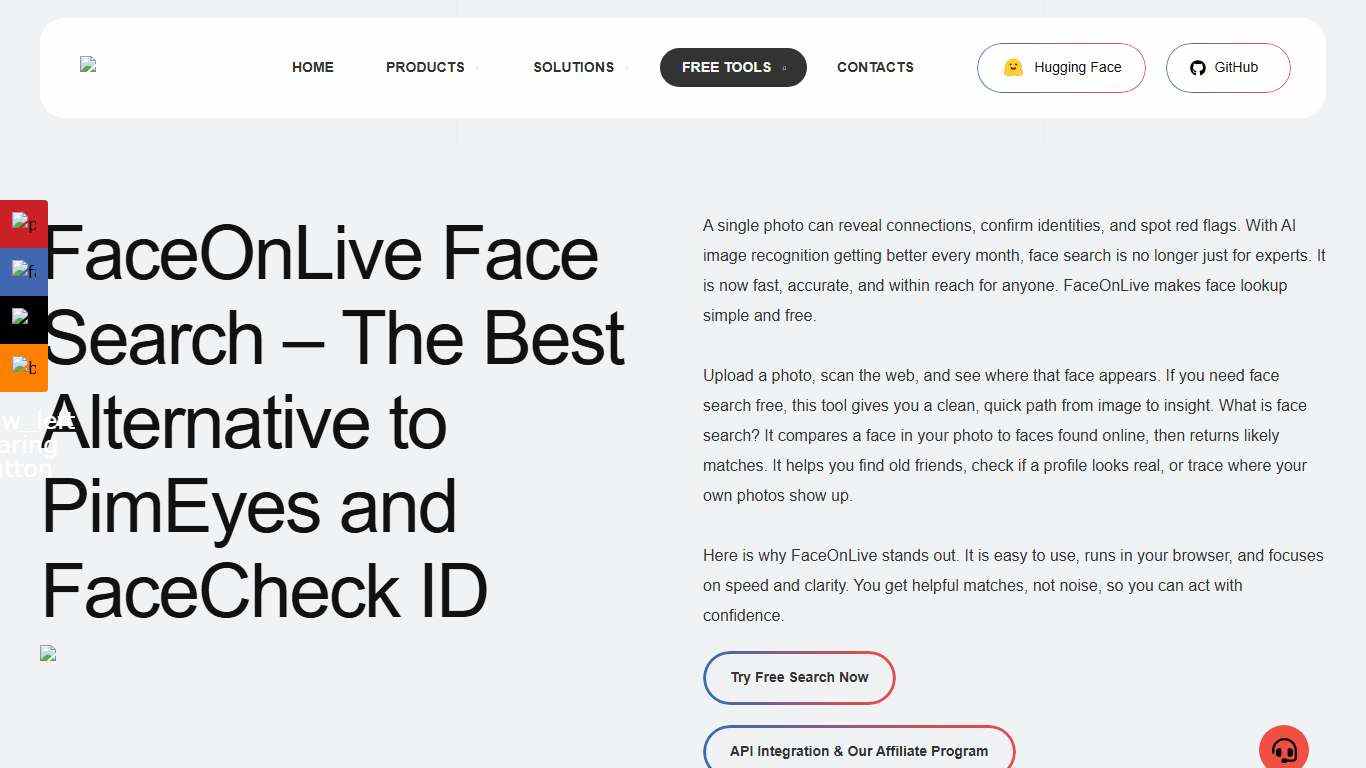Click the Hugging Face button

1061,67
